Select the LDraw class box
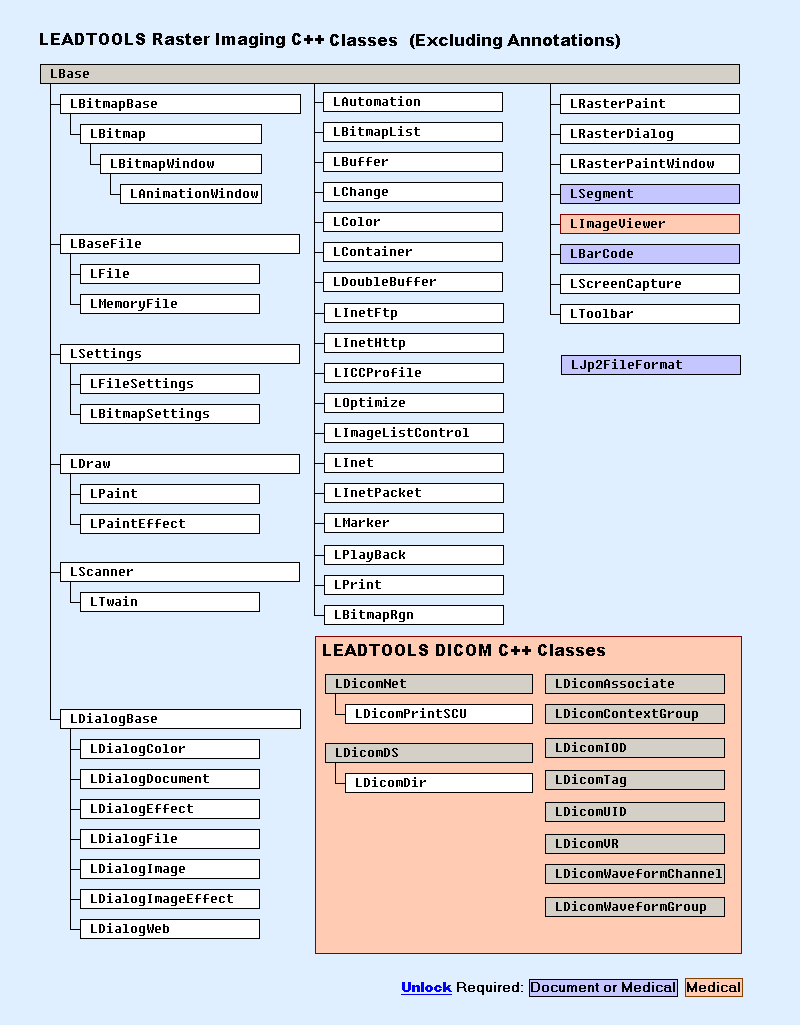800x1025 pixels. pyautogui.click(x=180, y=464)
